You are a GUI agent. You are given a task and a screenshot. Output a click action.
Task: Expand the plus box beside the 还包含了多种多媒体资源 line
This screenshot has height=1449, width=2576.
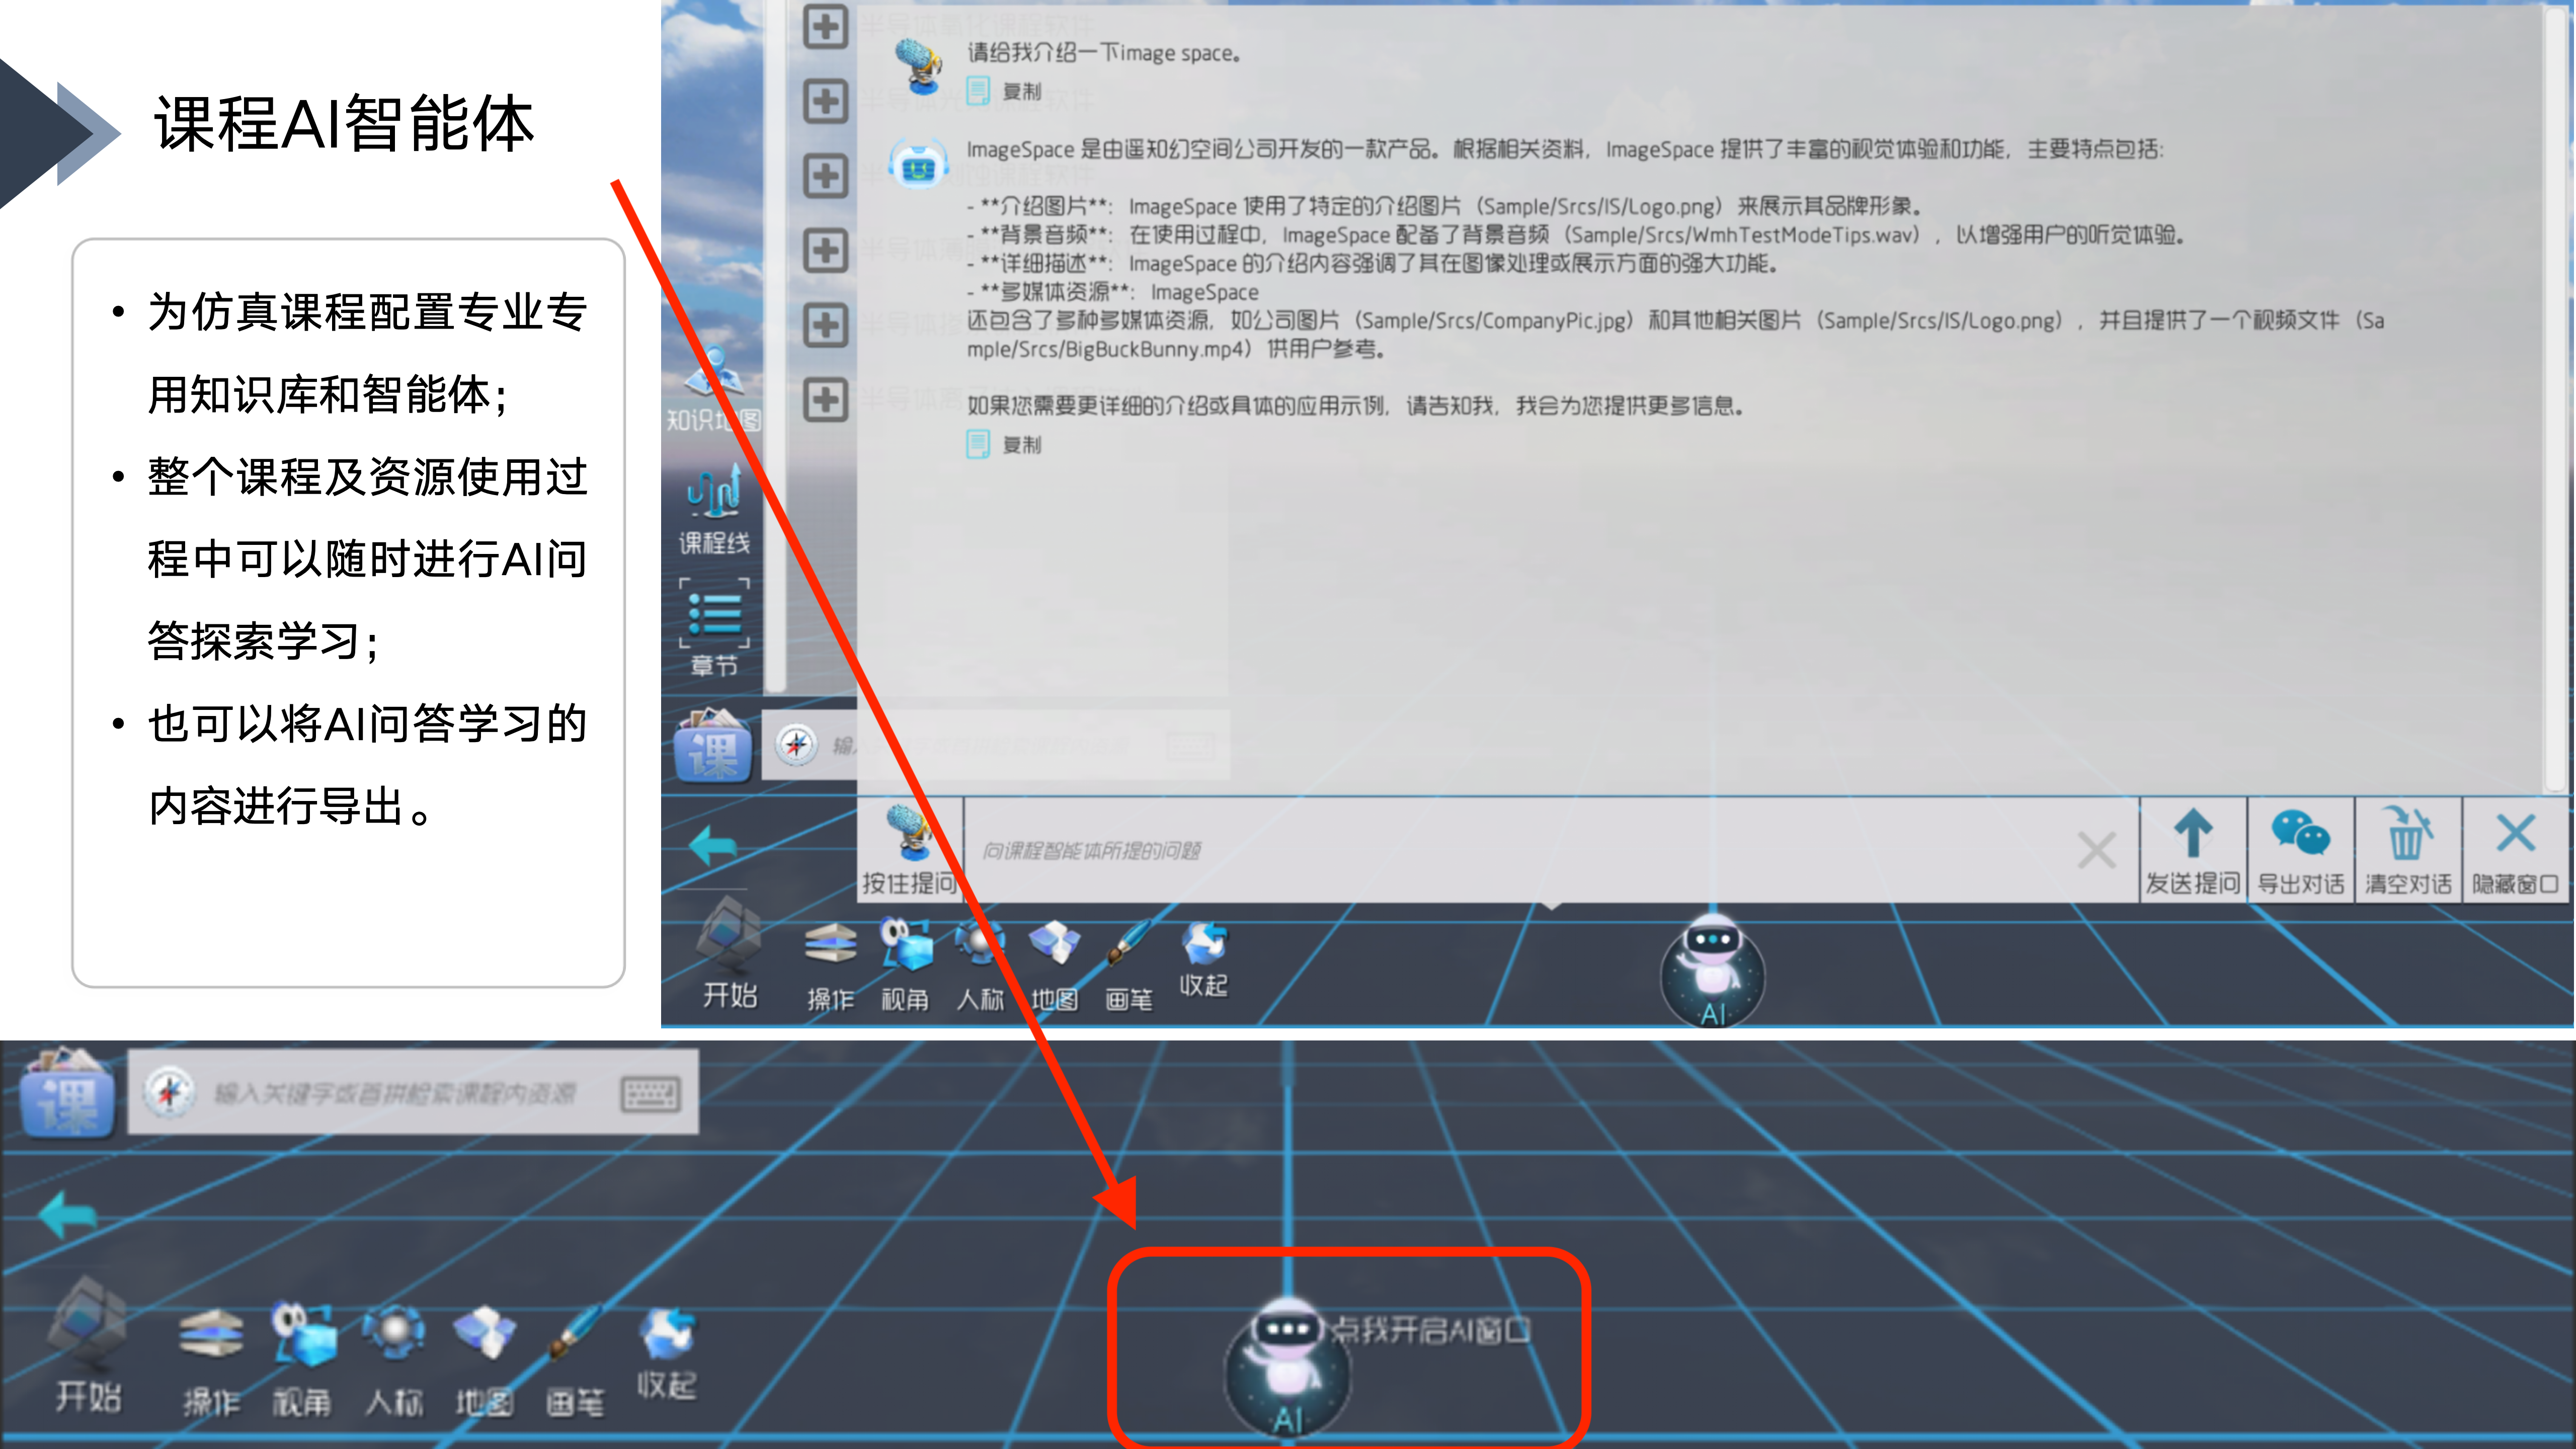825,325
